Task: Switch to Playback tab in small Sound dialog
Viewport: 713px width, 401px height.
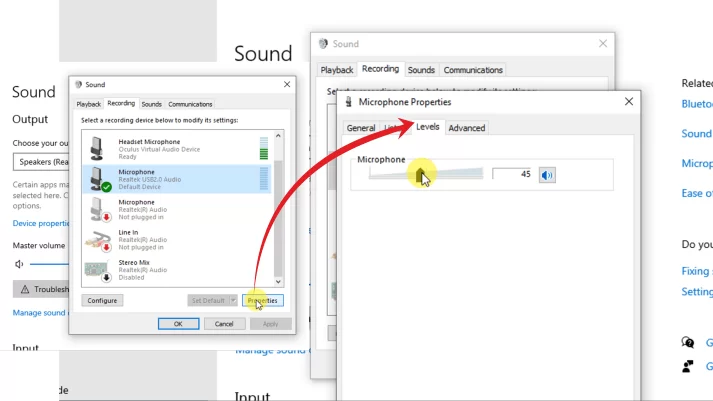Action: [x=89, y=104]
